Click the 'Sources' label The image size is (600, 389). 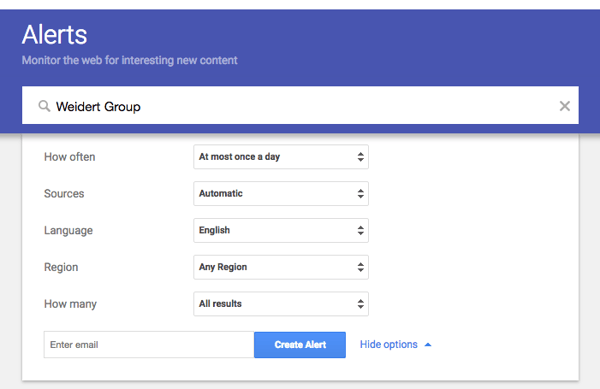(x=64, y=194)
